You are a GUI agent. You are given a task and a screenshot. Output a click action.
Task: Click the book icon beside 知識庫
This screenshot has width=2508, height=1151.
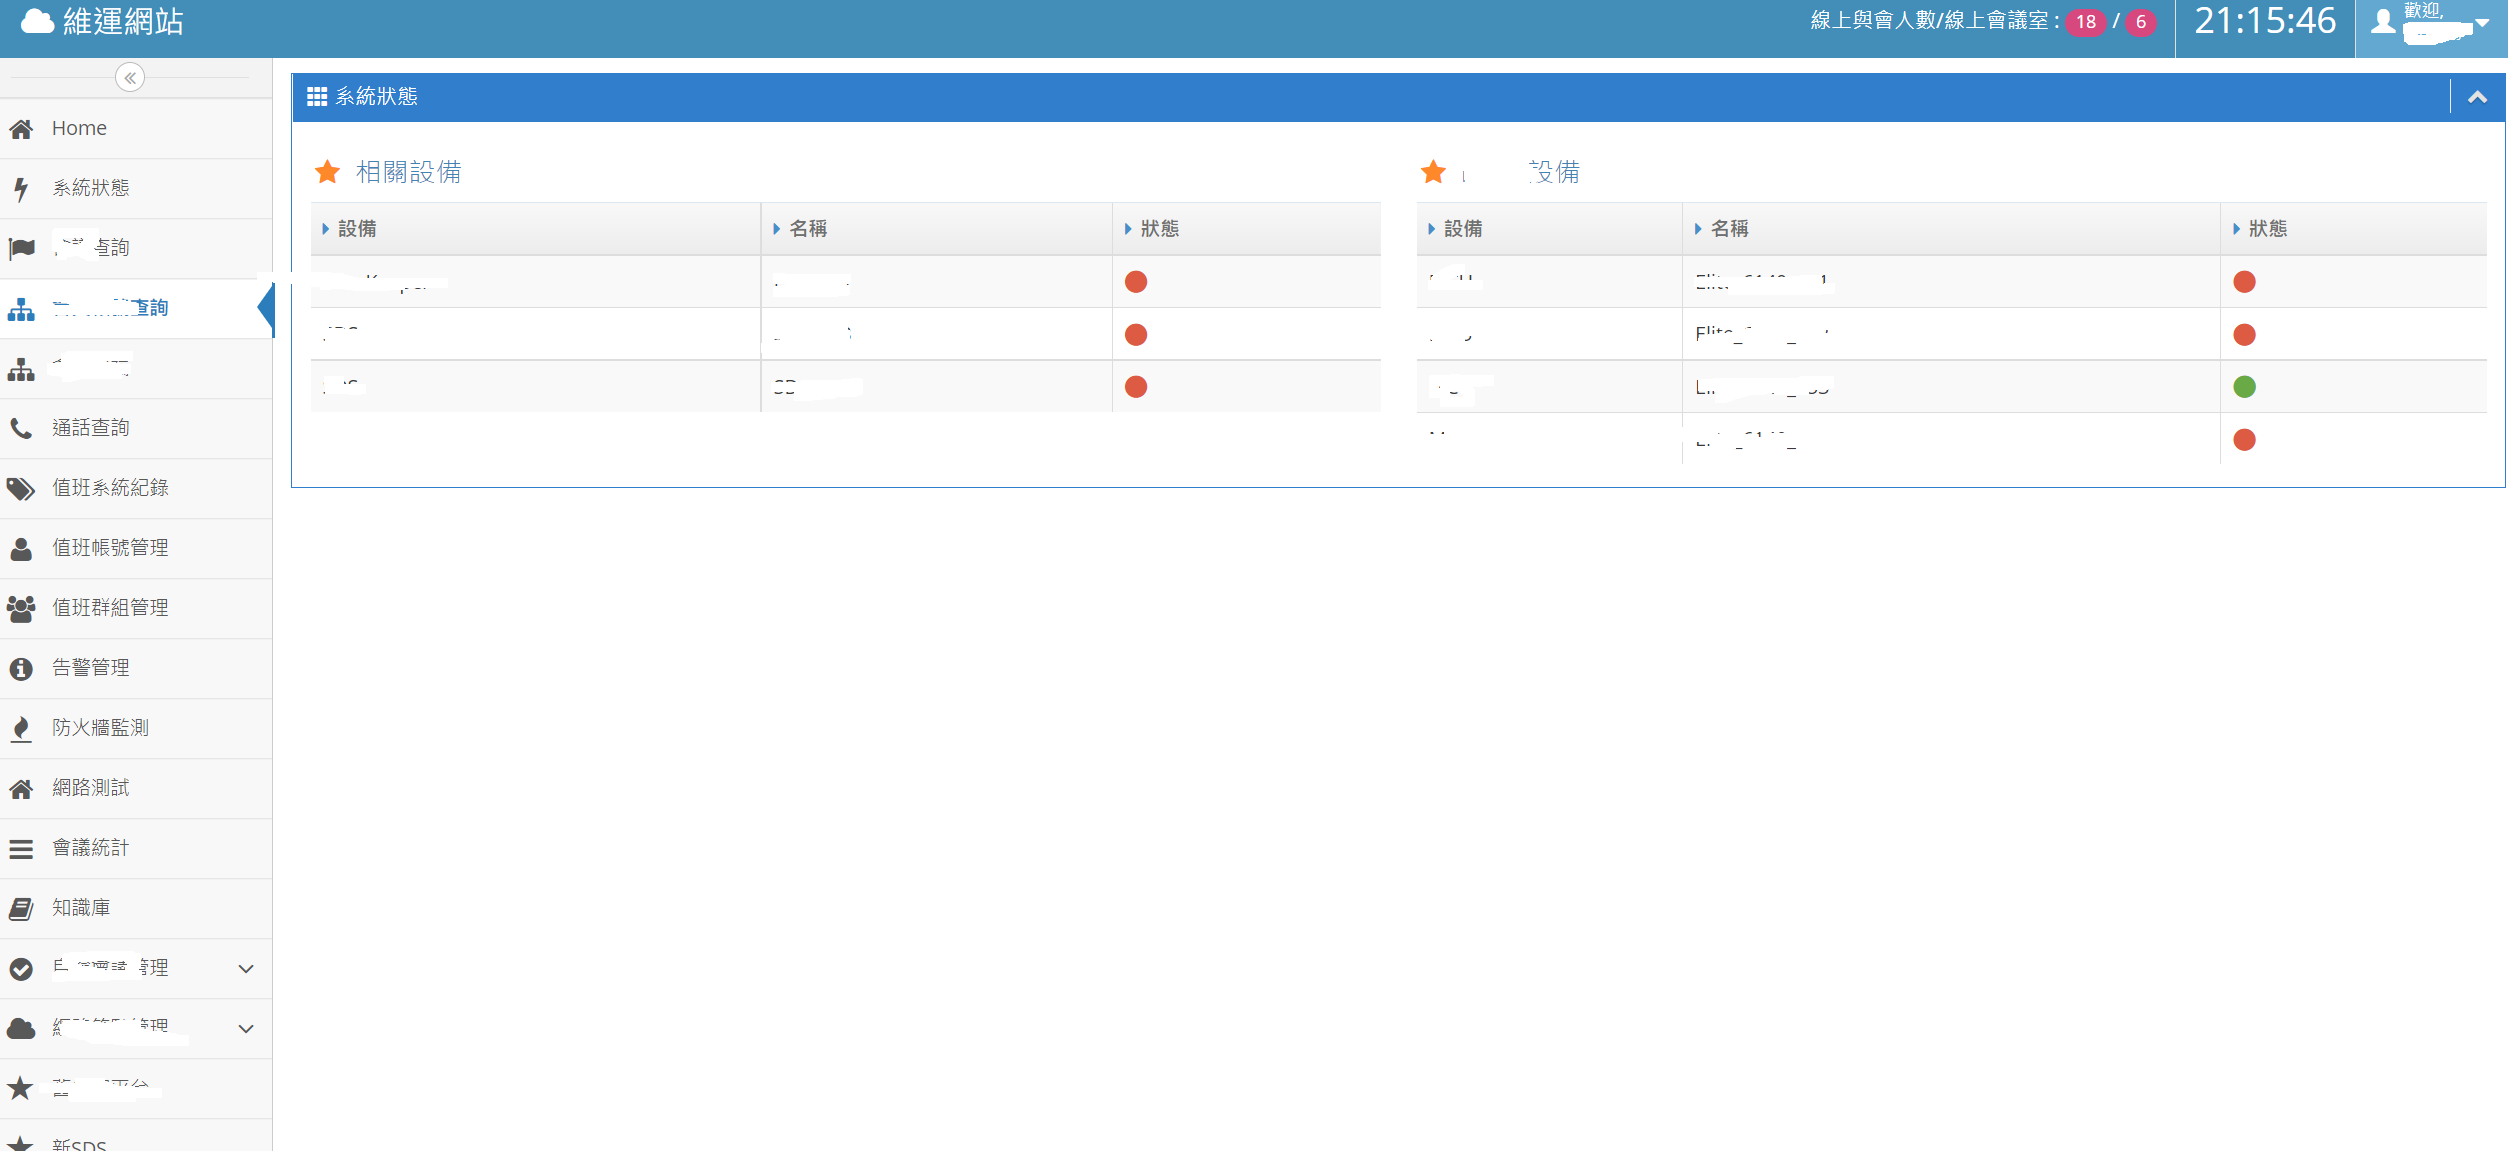(x=21, y=909)
